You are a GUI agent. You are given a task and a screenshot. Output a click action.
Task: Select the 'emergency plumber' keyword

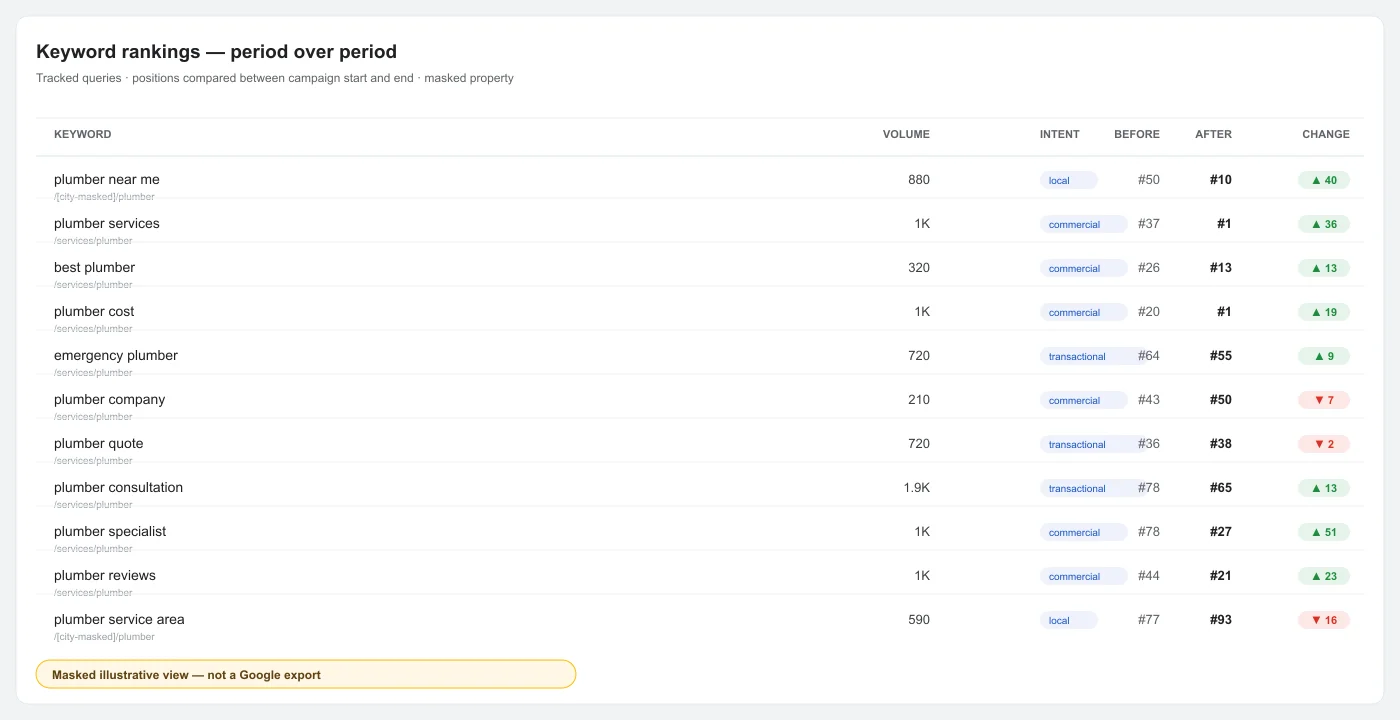point(116,356)
